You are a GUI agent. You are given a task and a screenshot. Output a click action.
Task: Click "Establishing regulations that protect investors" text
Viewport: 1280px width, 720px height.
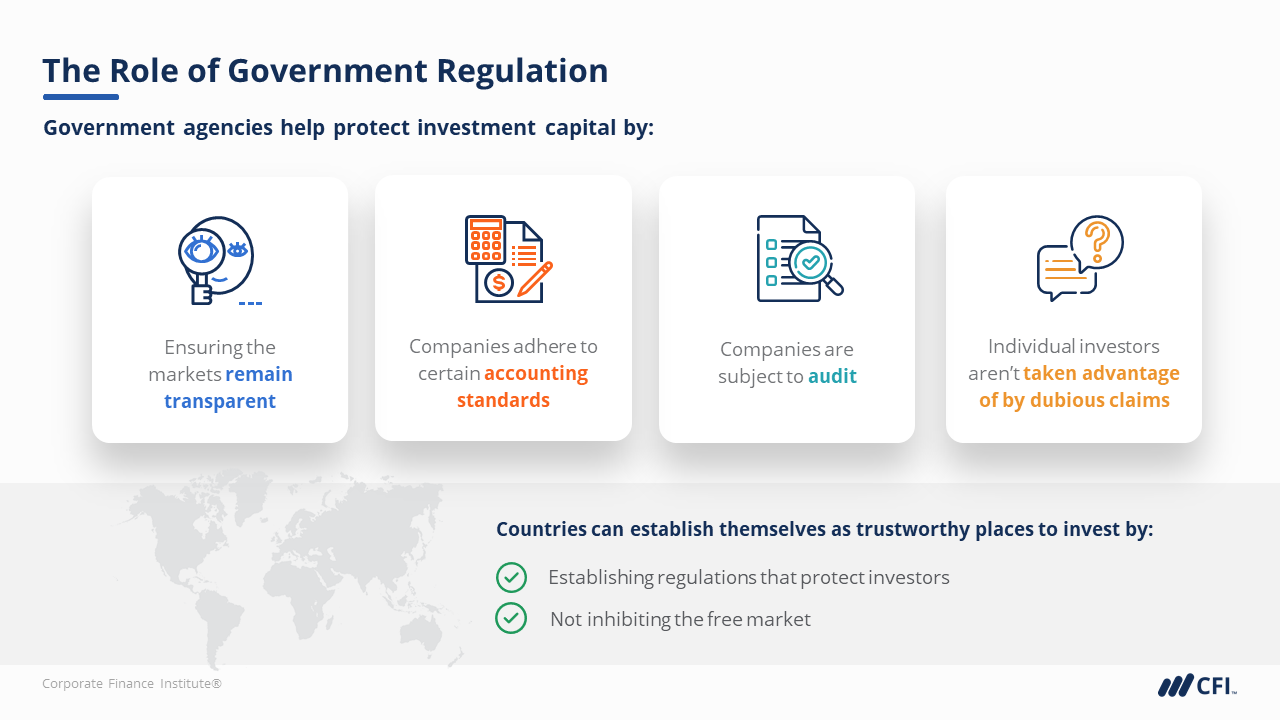[x=748, y=577]
